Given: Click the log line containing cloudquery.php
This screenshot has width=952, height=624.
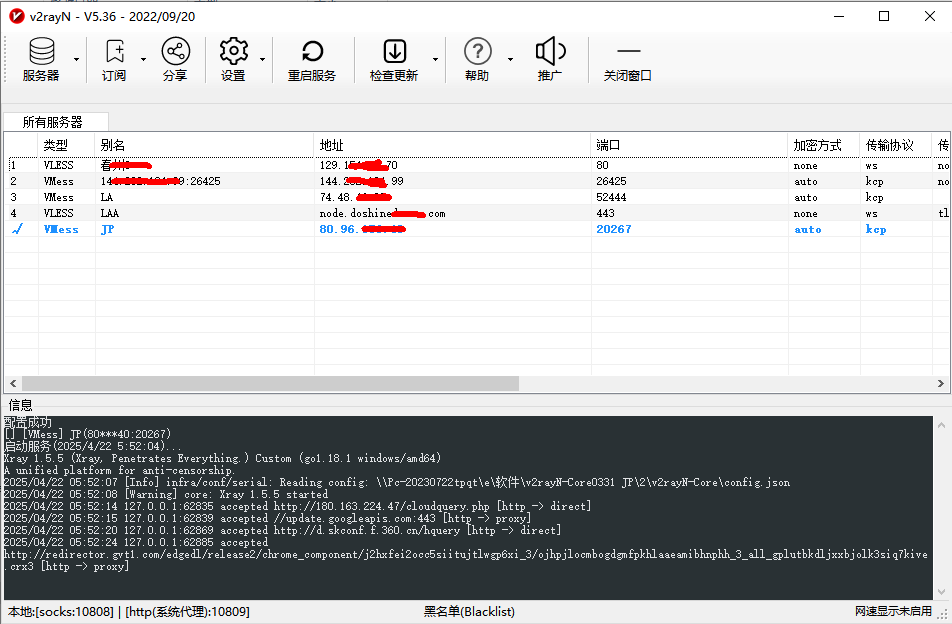Looking at the screenshot, I should [298, 506].
